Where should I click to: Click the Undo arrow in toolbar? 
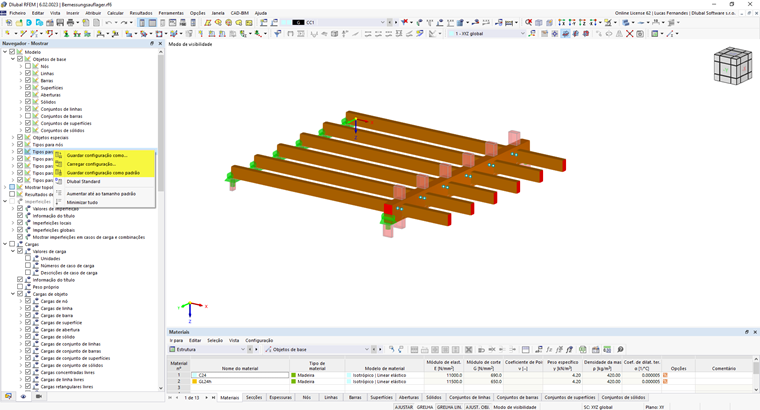tap(109, 22)
